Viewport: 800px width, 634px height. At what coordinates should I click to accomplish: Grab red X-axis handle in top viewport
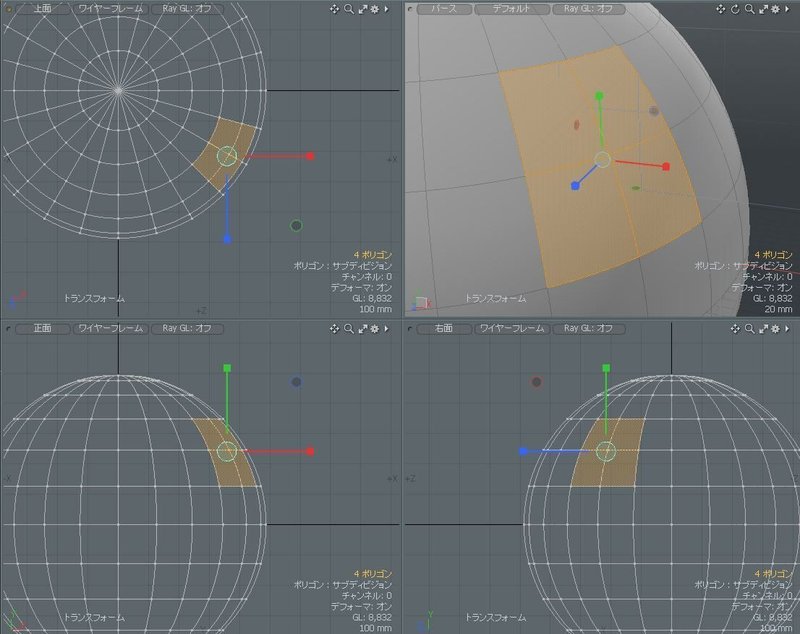pos(310,156)
